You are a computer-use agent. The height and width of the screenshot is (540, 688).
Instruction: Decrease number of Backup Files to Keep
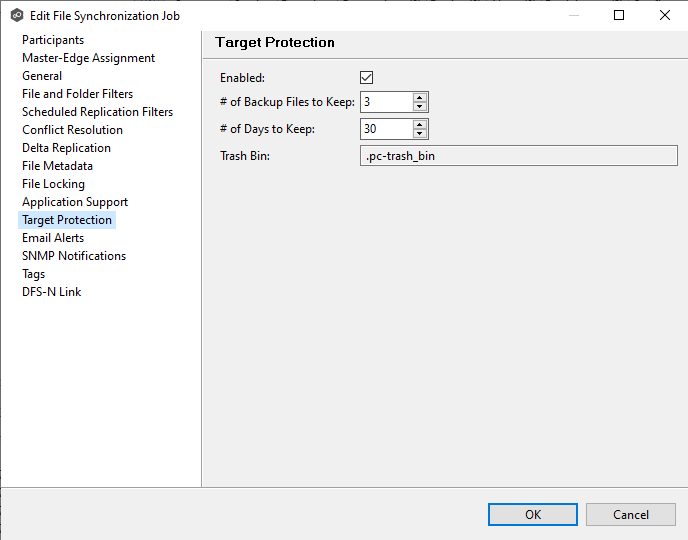tap(420, 107)
